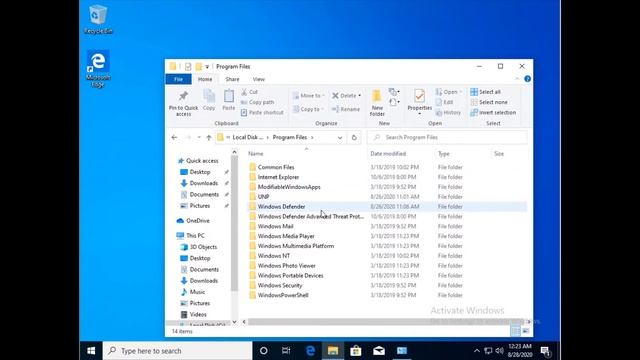
Task: Click the file list horizontal scrollbar
Action: 386,322
